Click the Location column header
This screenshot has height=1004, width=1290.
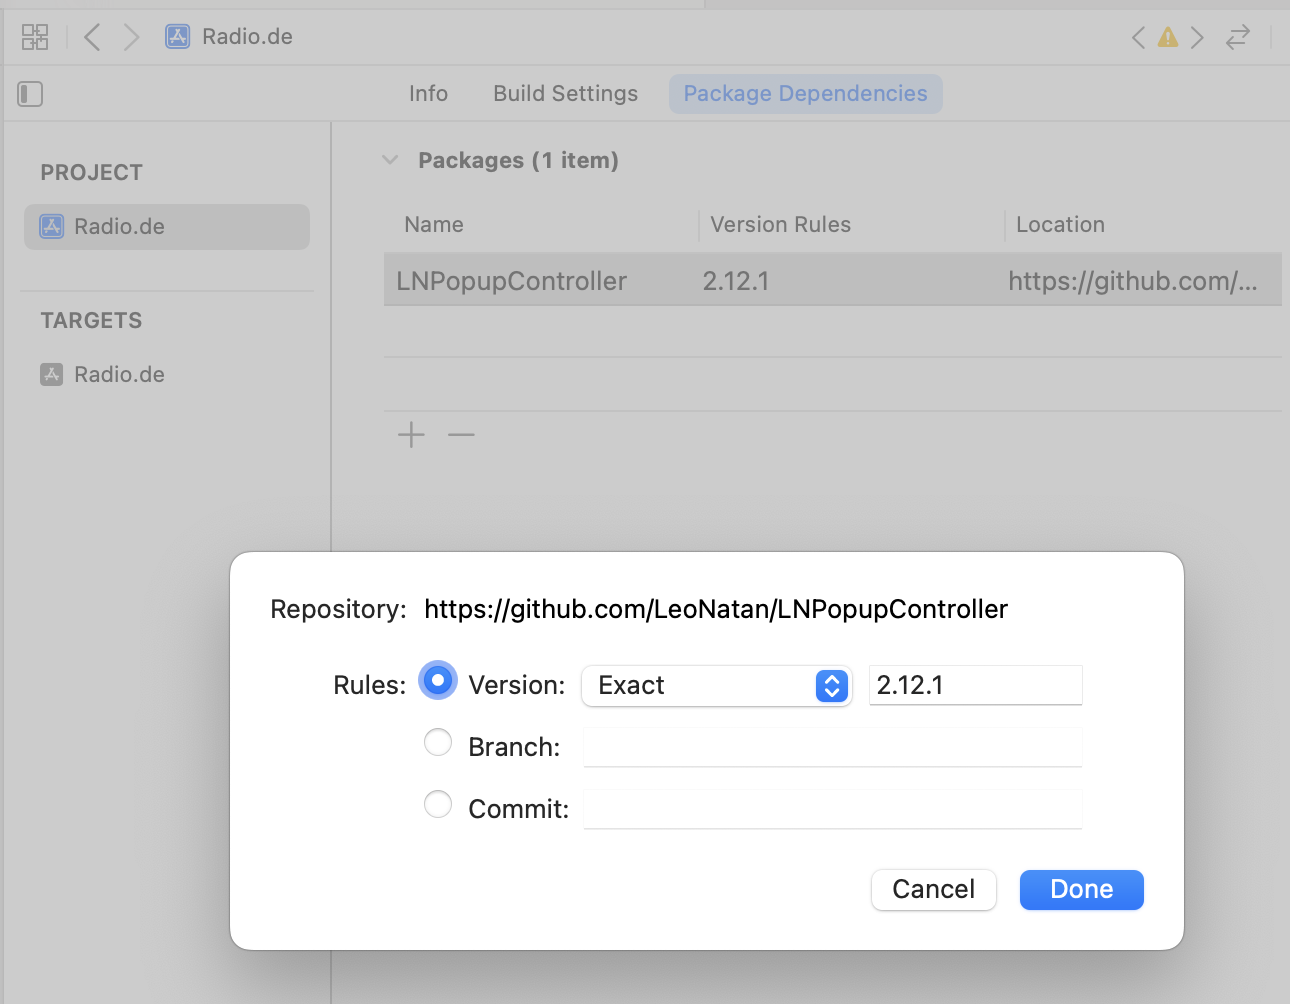click(x=1060, y=225)
